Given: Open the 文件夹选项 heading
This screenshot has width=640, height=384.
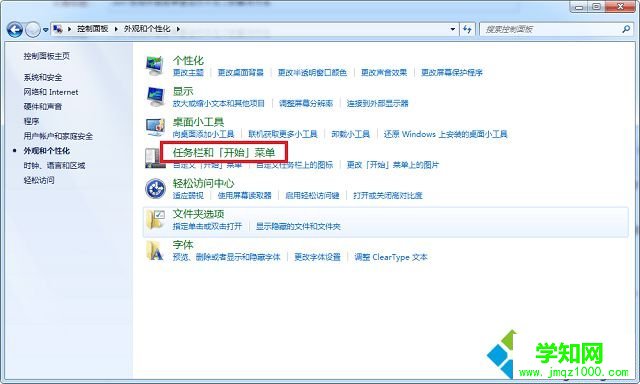Looking at the screenshot, I should coord(198,214).
